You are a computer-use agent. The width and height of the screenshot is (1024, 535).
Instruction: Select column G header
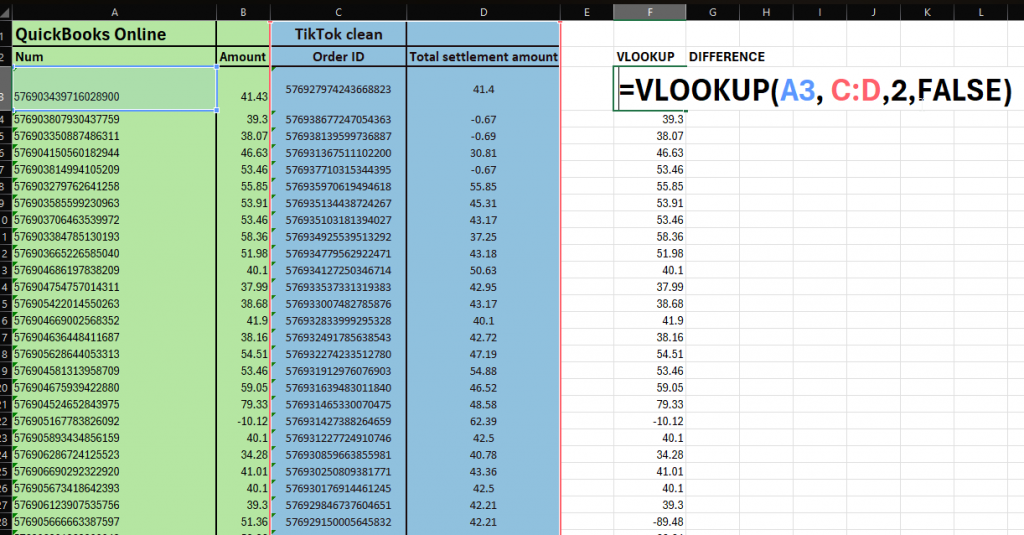(x=712, y=11)
